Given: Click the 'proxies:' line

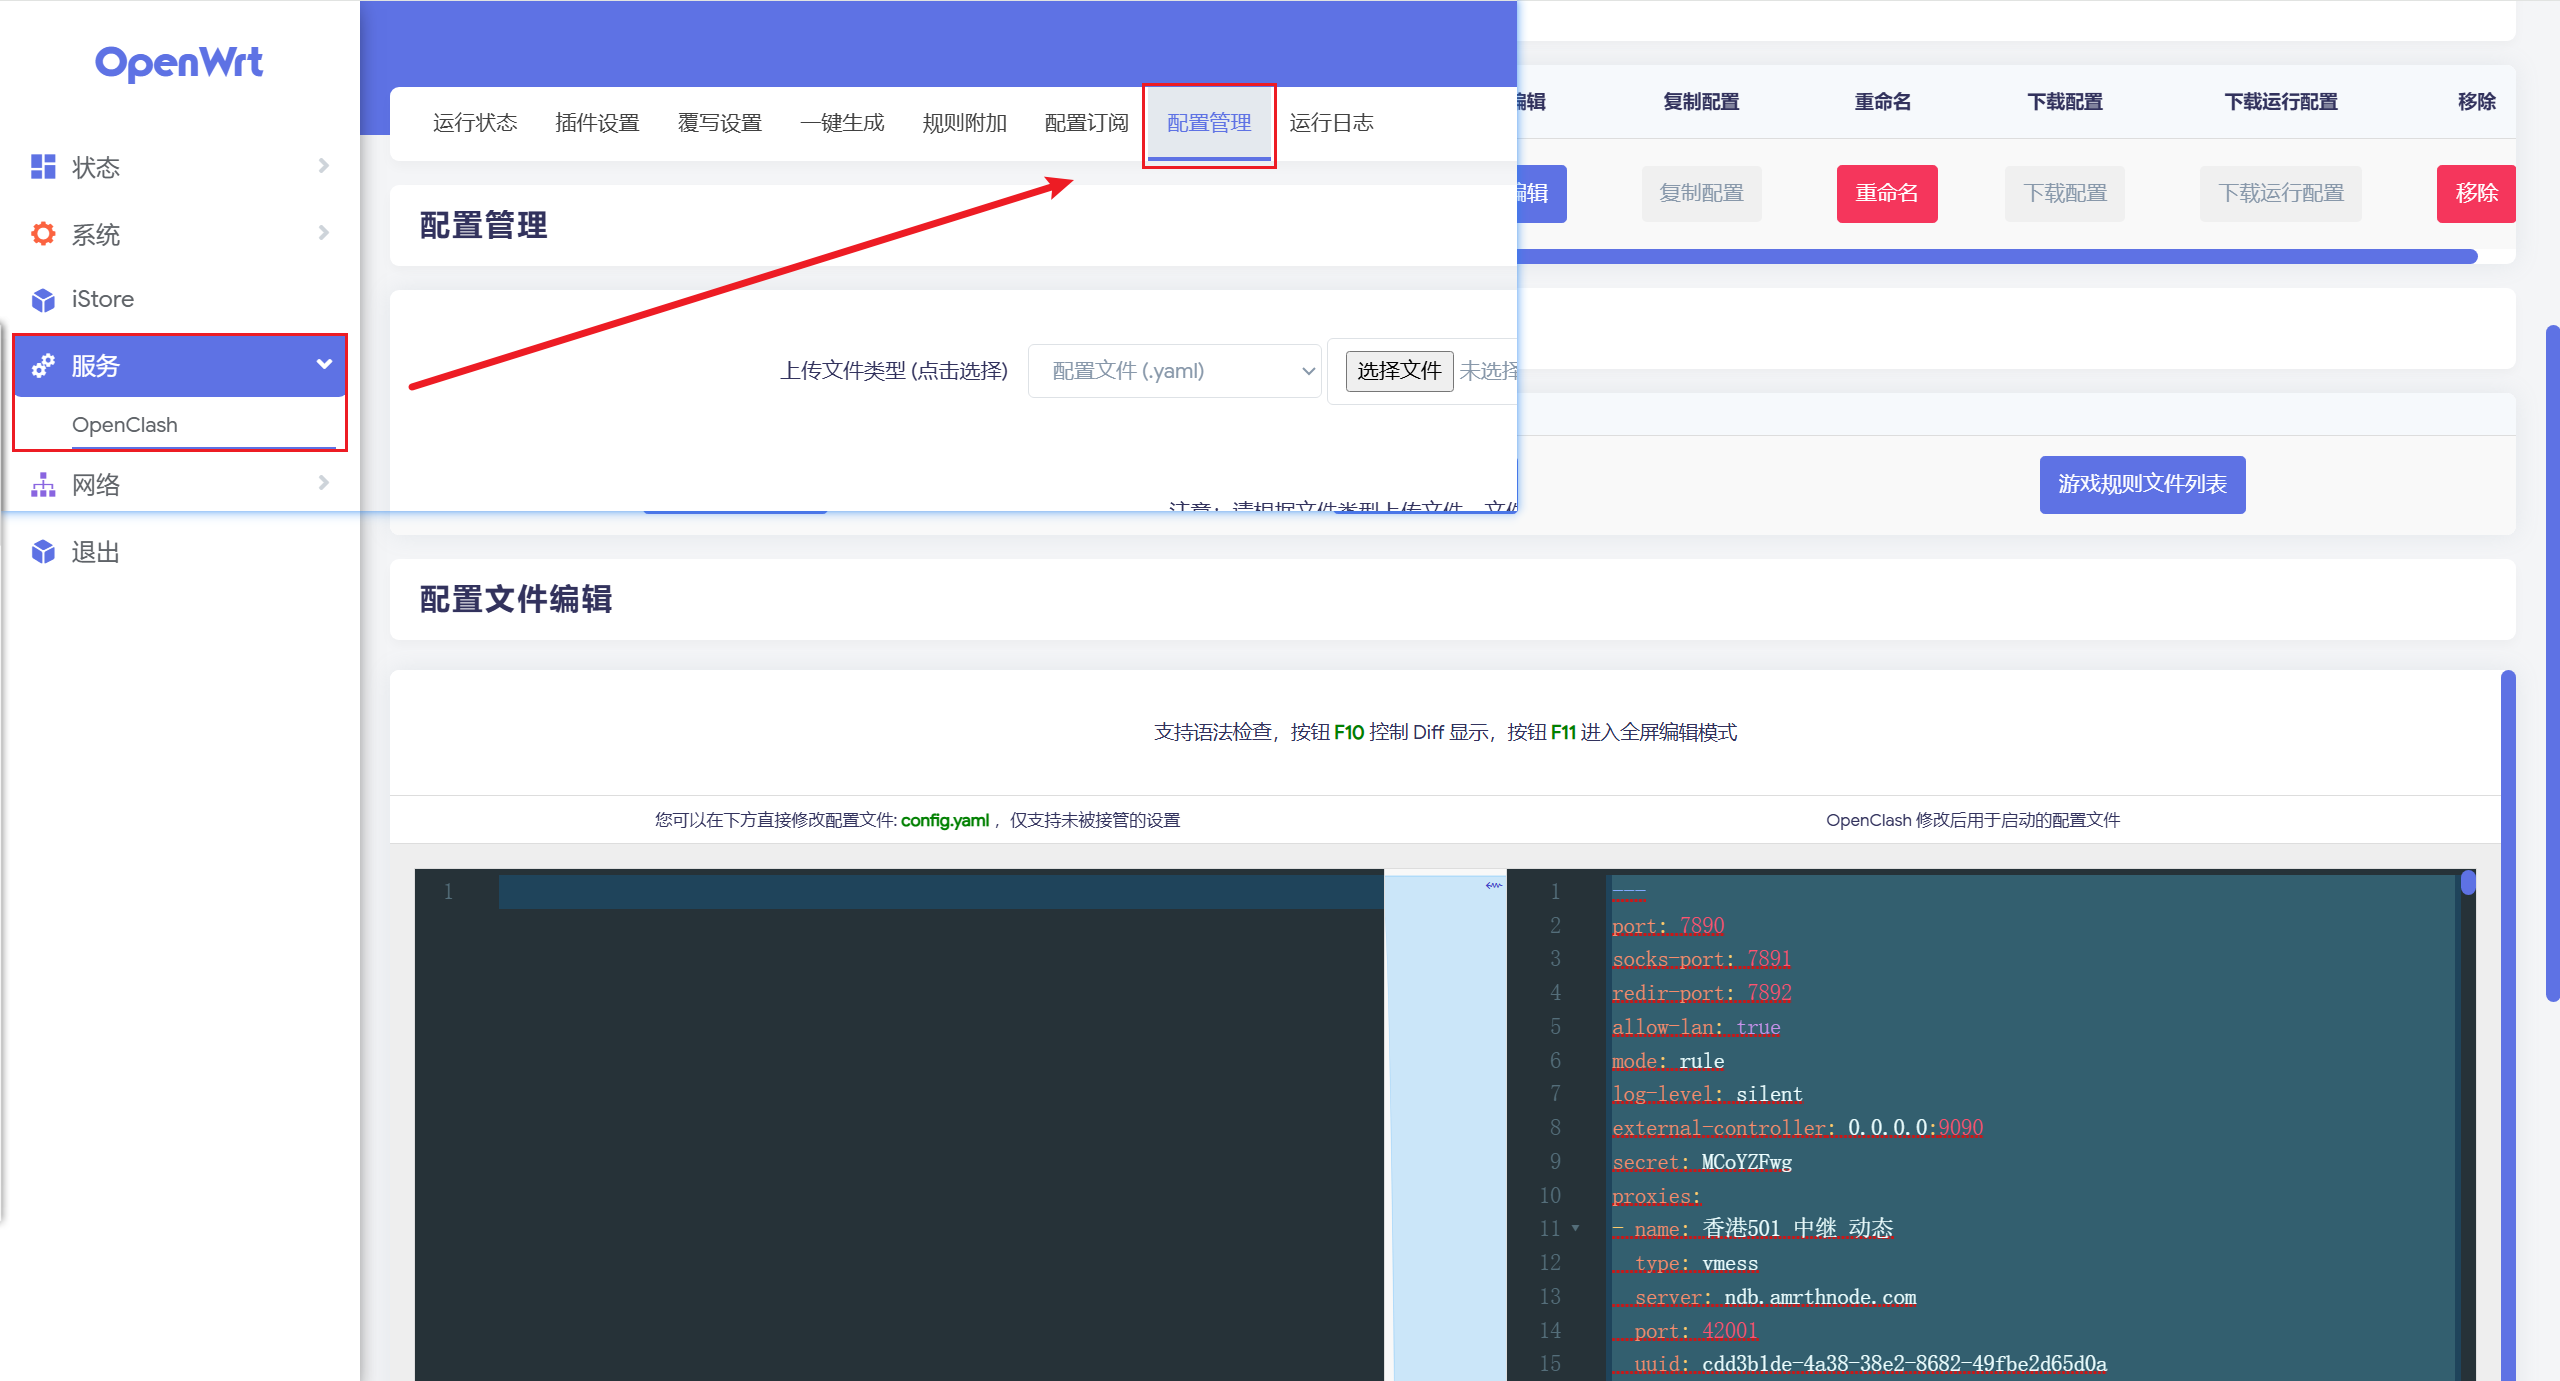Looking at the screenshot, I should tap(1656, 1196).
